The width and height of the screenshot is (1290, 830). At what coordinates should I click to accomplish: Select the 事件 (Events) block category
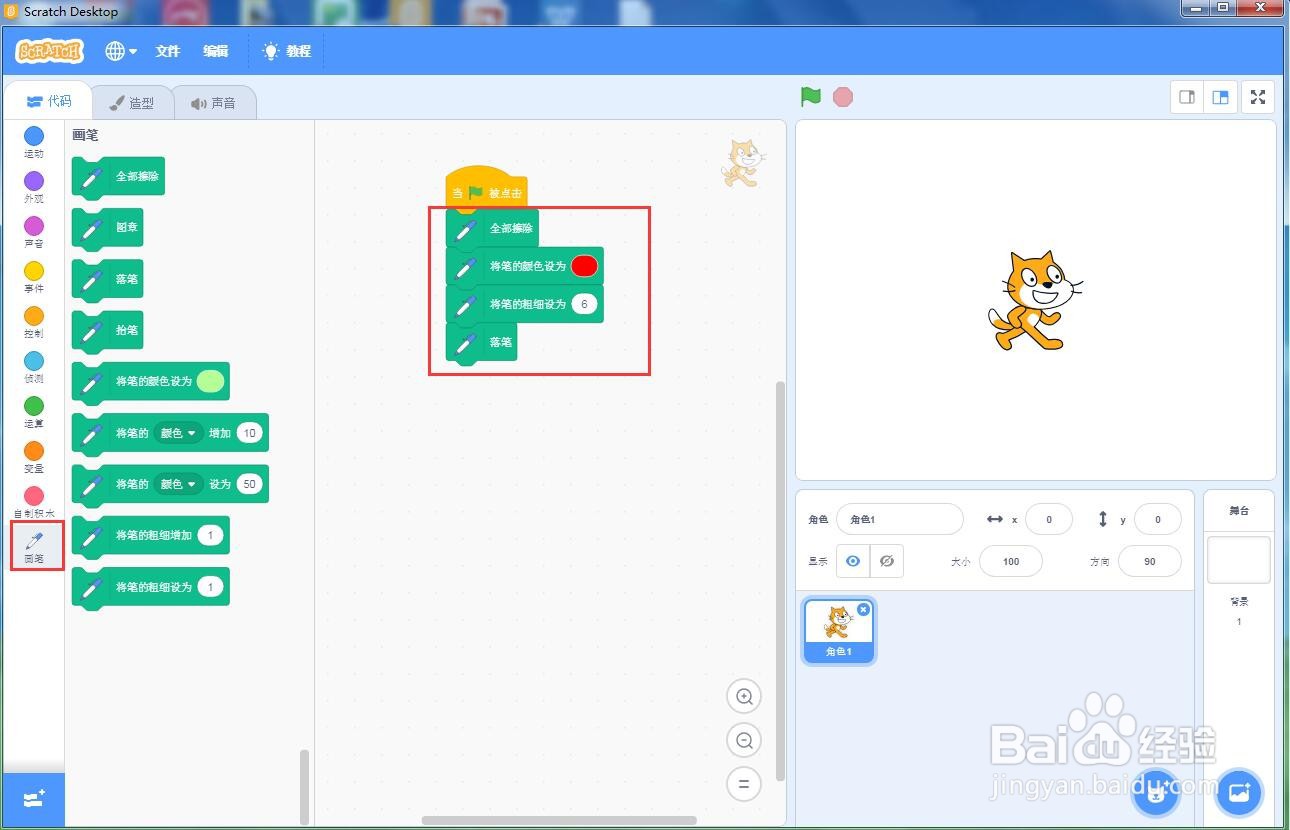coord(33,278)
